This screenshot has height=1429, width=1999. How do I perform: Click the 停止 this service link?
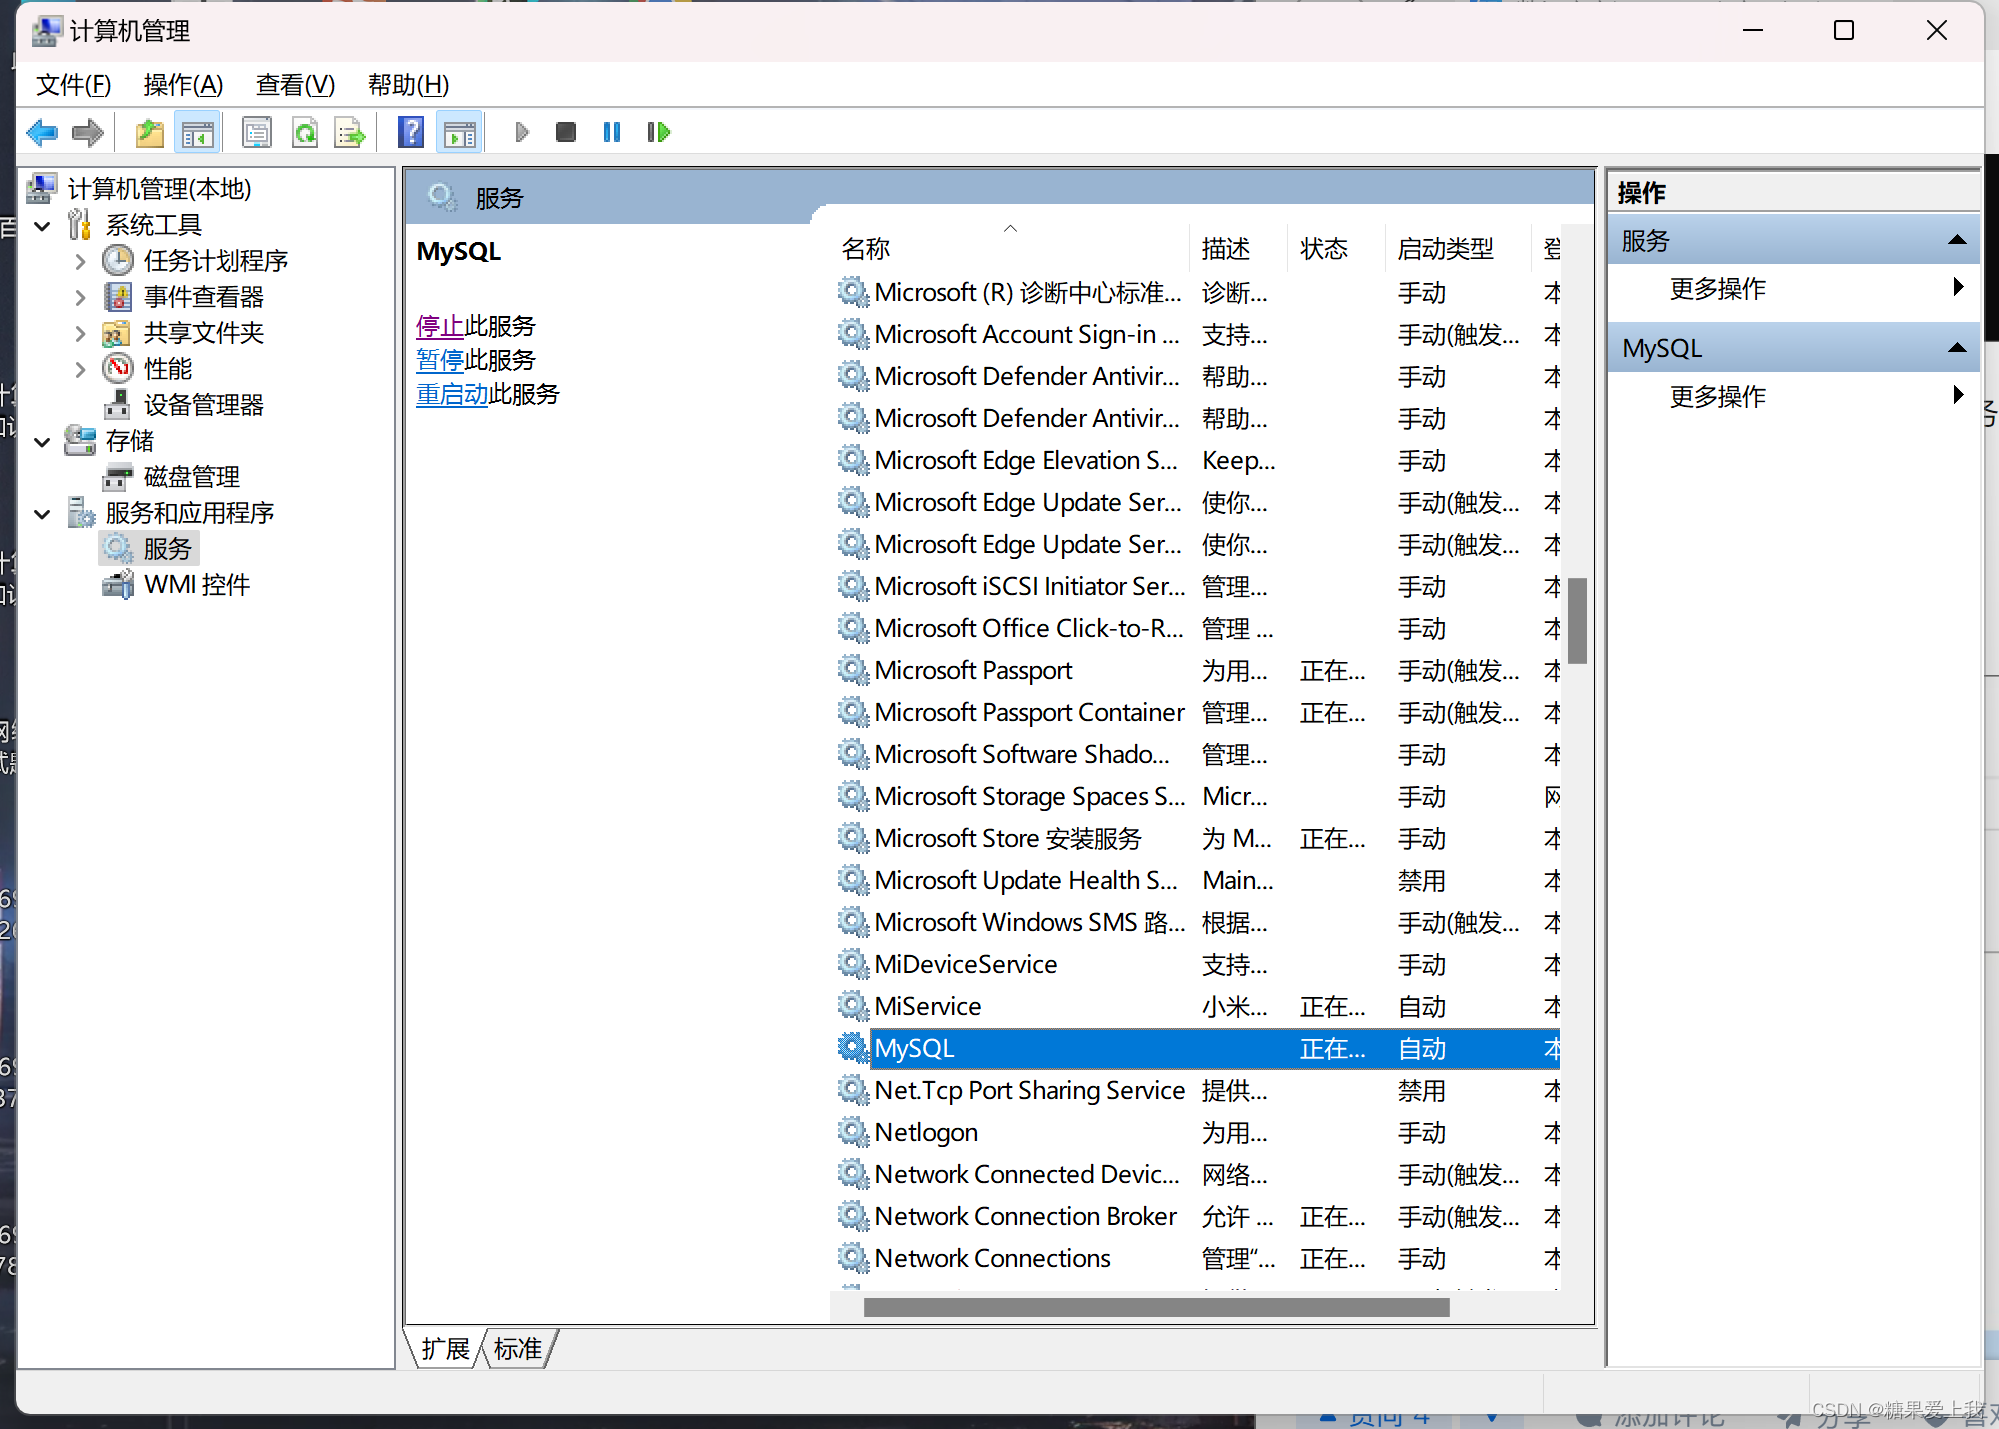point(440,326)
